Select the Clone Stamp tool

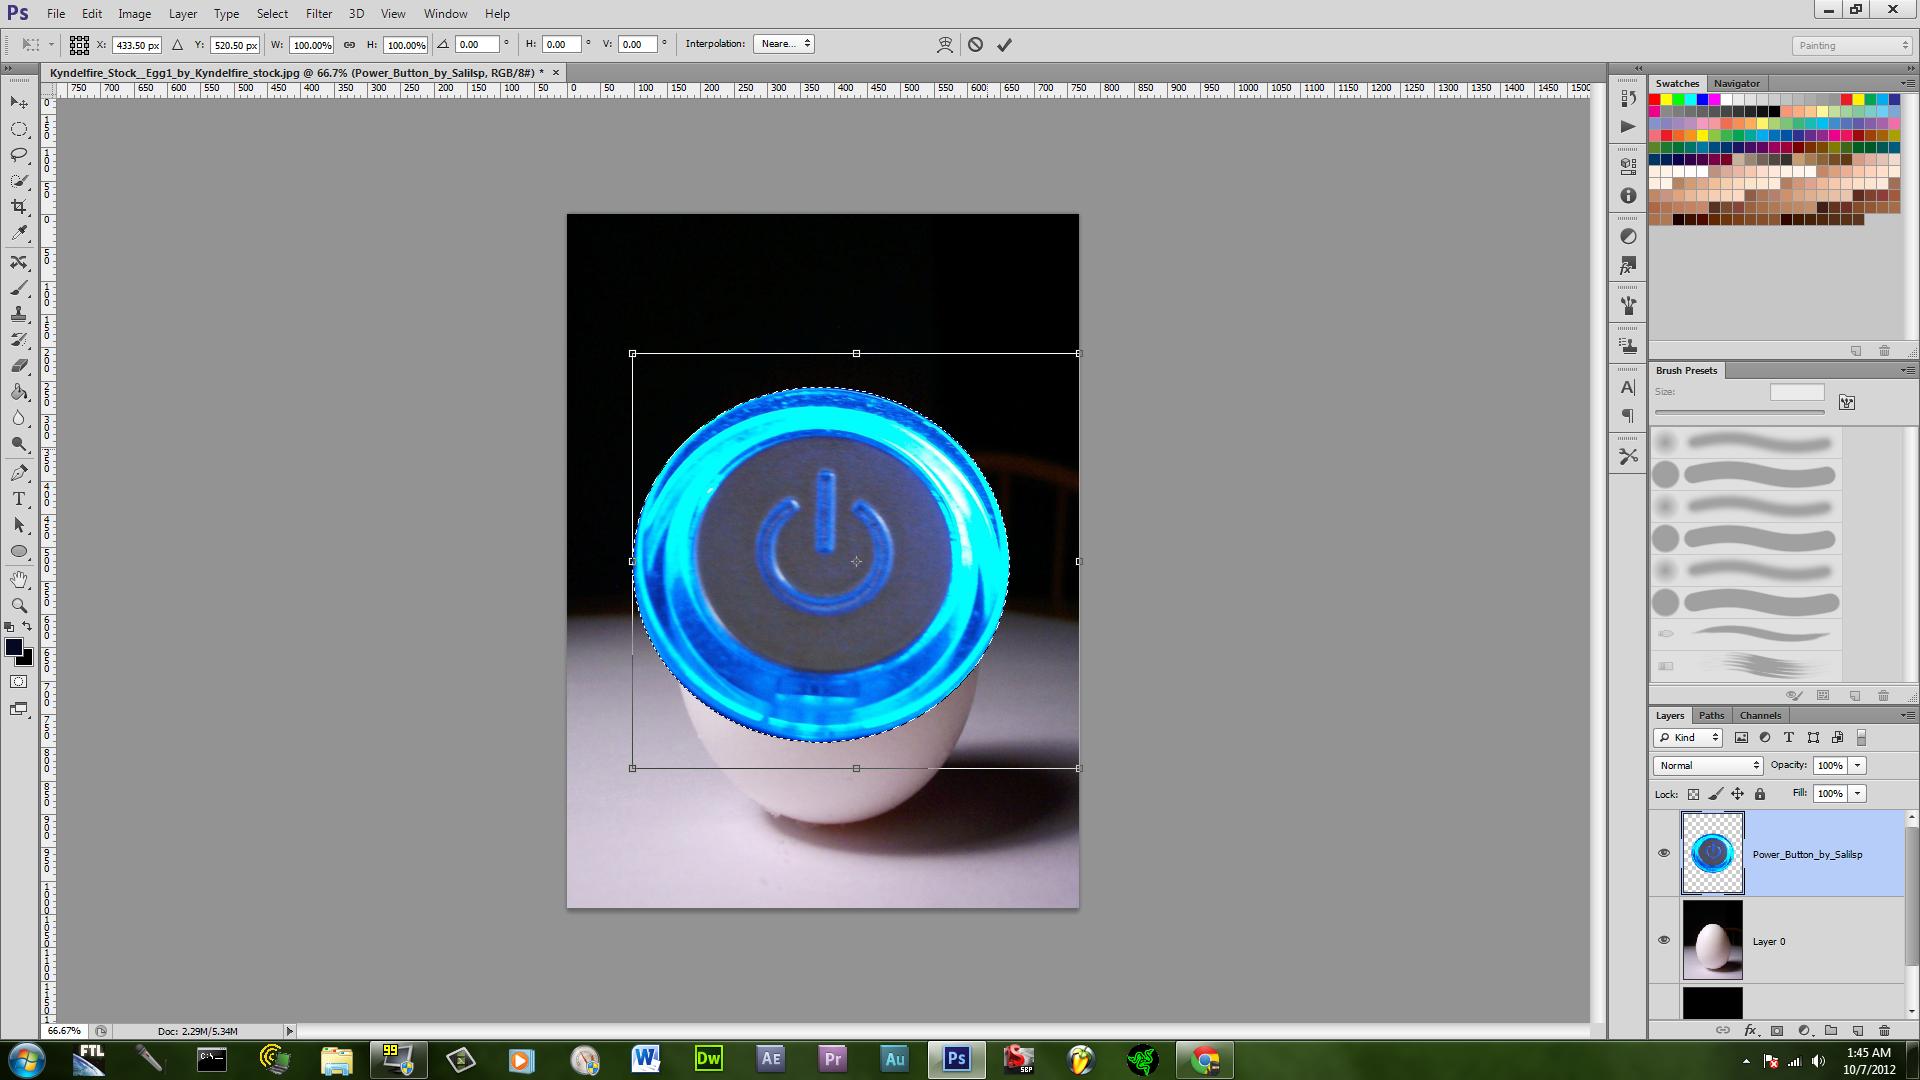coord(19,314)
